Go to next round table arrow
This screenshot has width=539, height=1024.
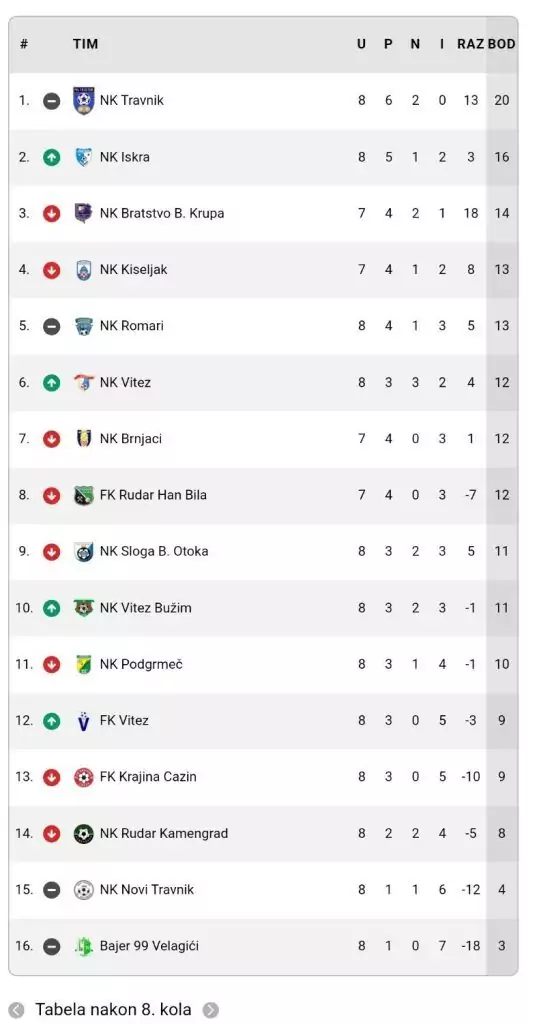[210, 1010]
